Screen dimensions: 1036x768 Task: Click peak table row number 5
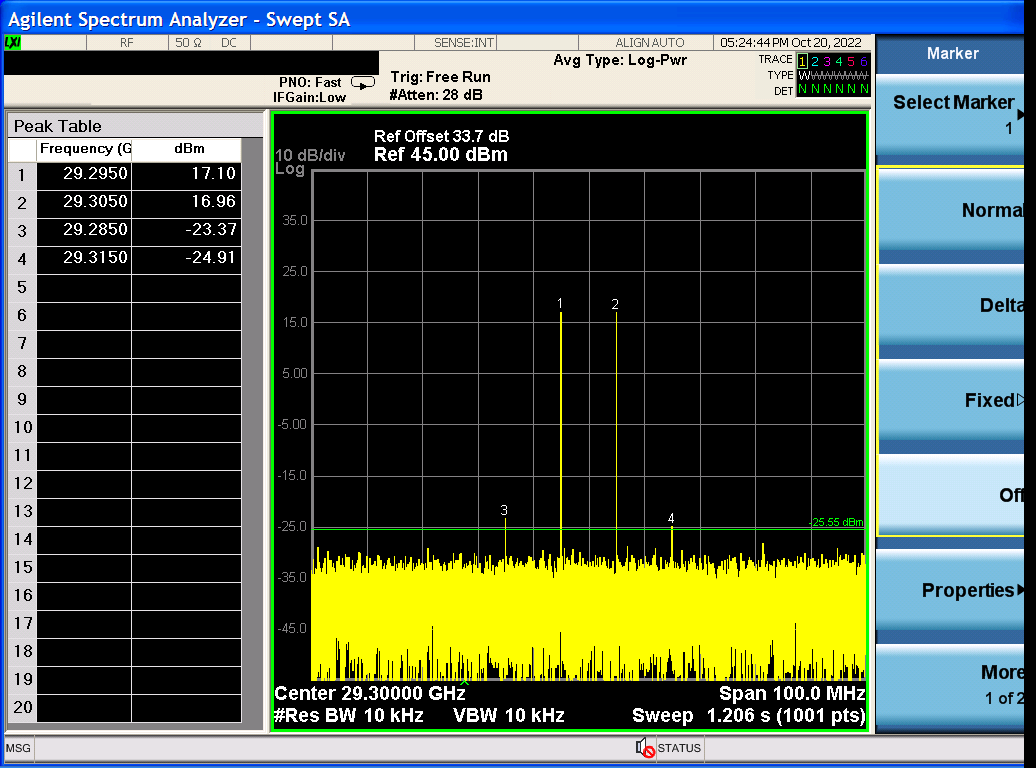pos(22,288)
